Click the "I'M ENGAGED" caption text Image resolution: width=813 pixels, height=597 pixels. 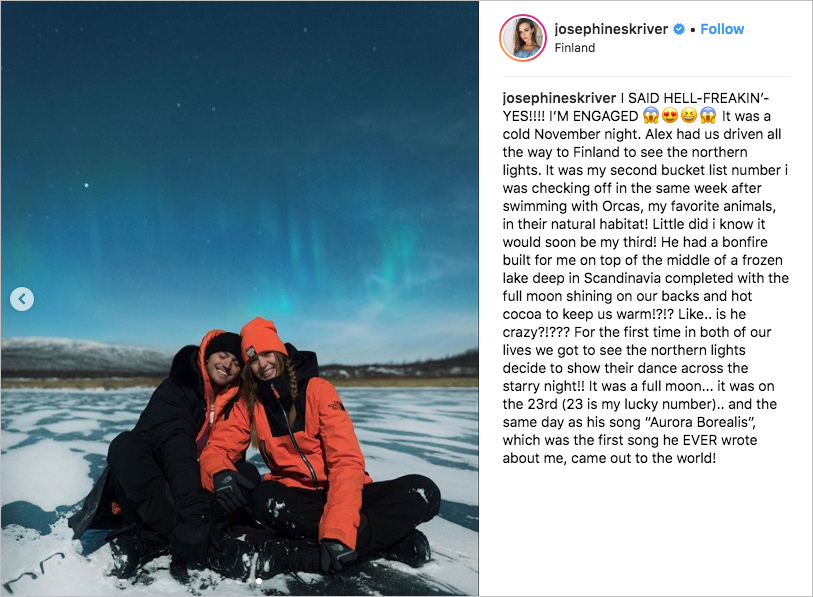594,116
